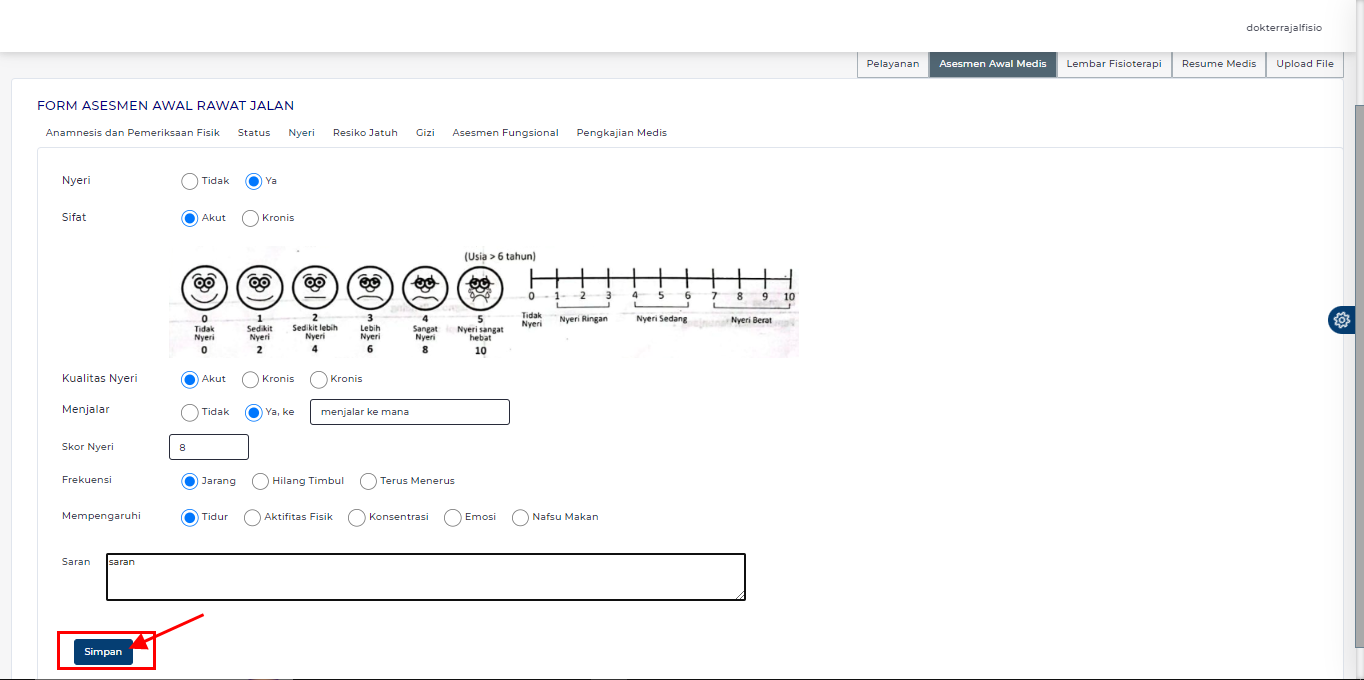Open the Pelayanan tab
This screenshot has width=1364, height=680.
coord(893,63)
